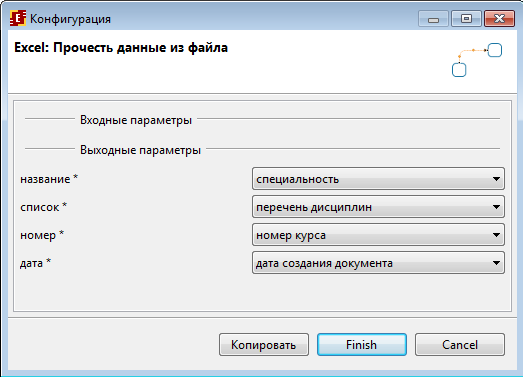
Task: Click the Выходные параметры section header
Action: point(140,150)
